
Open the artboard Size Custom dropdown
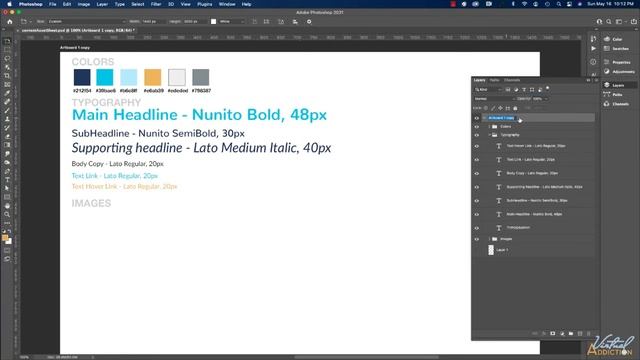[x=87, y=22]
